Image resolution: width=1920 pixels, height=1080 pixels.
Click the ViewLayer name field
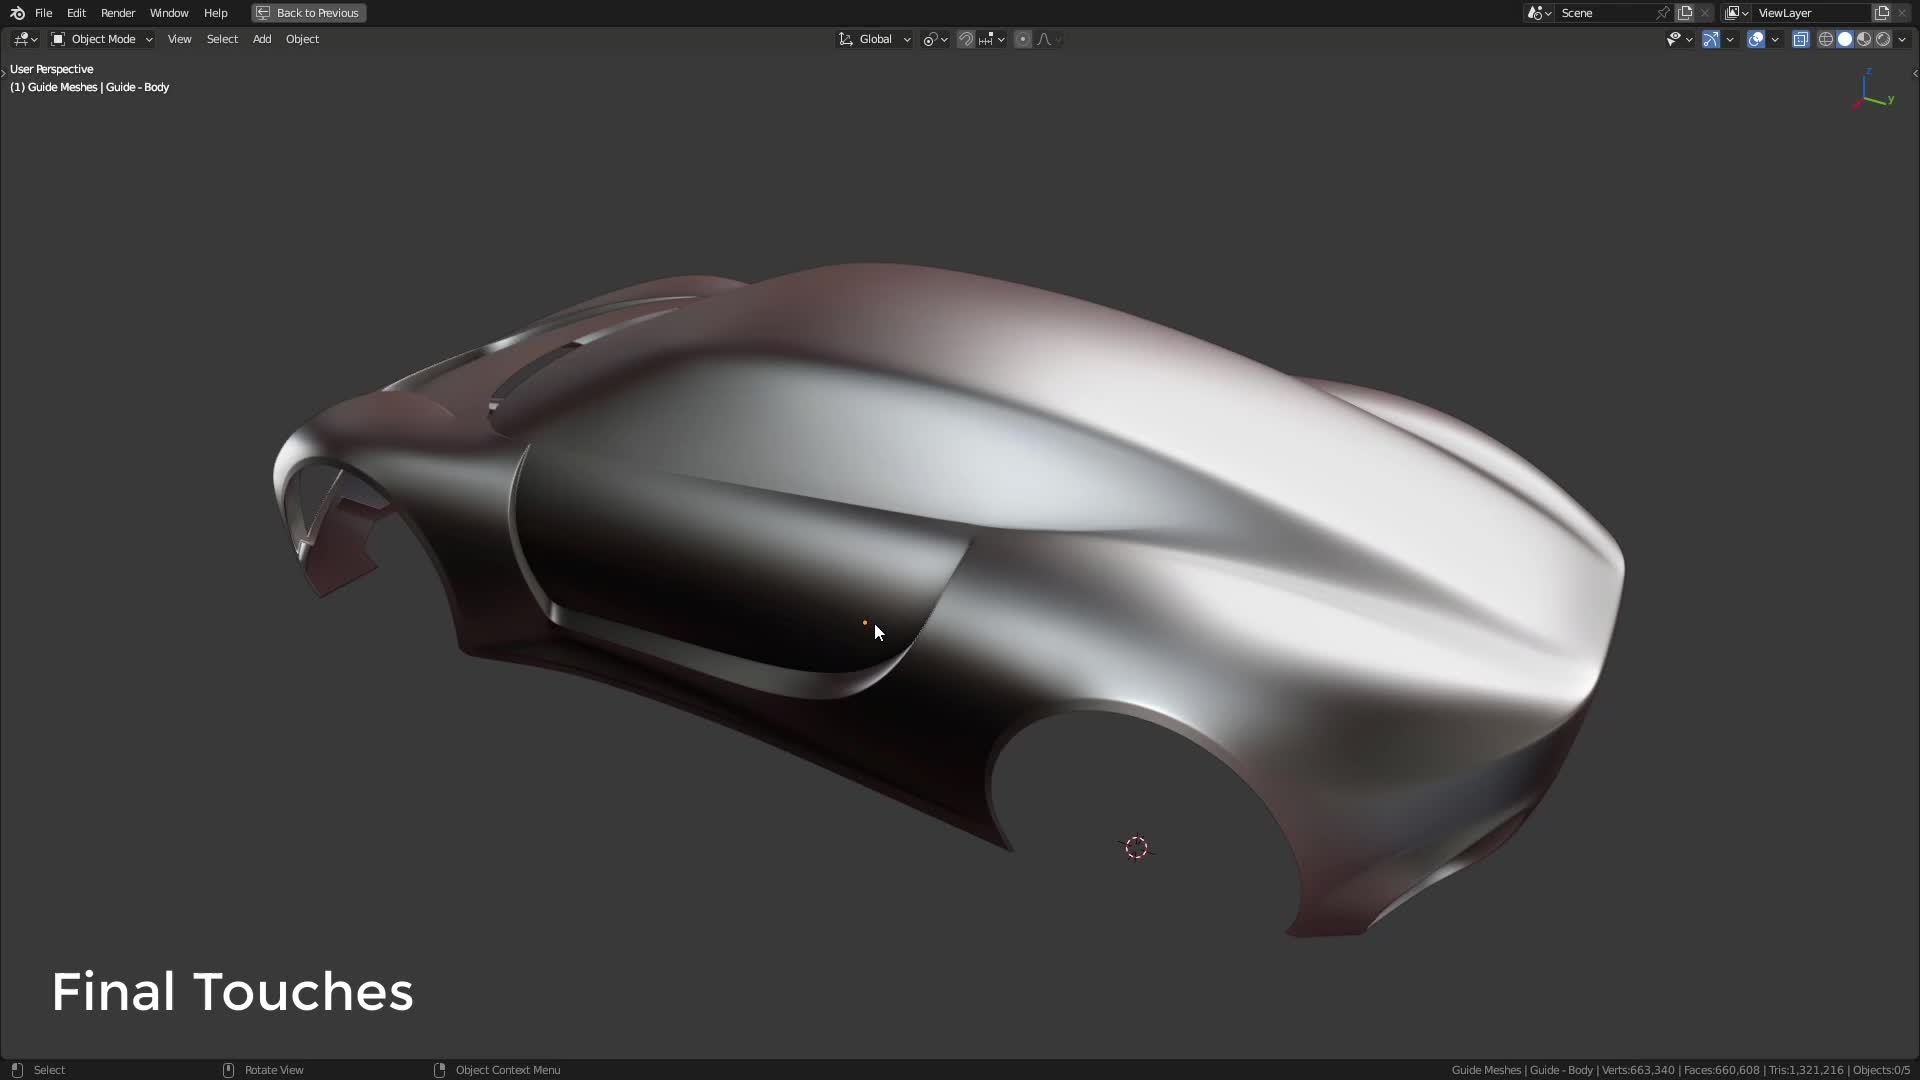click(1812, 13)
